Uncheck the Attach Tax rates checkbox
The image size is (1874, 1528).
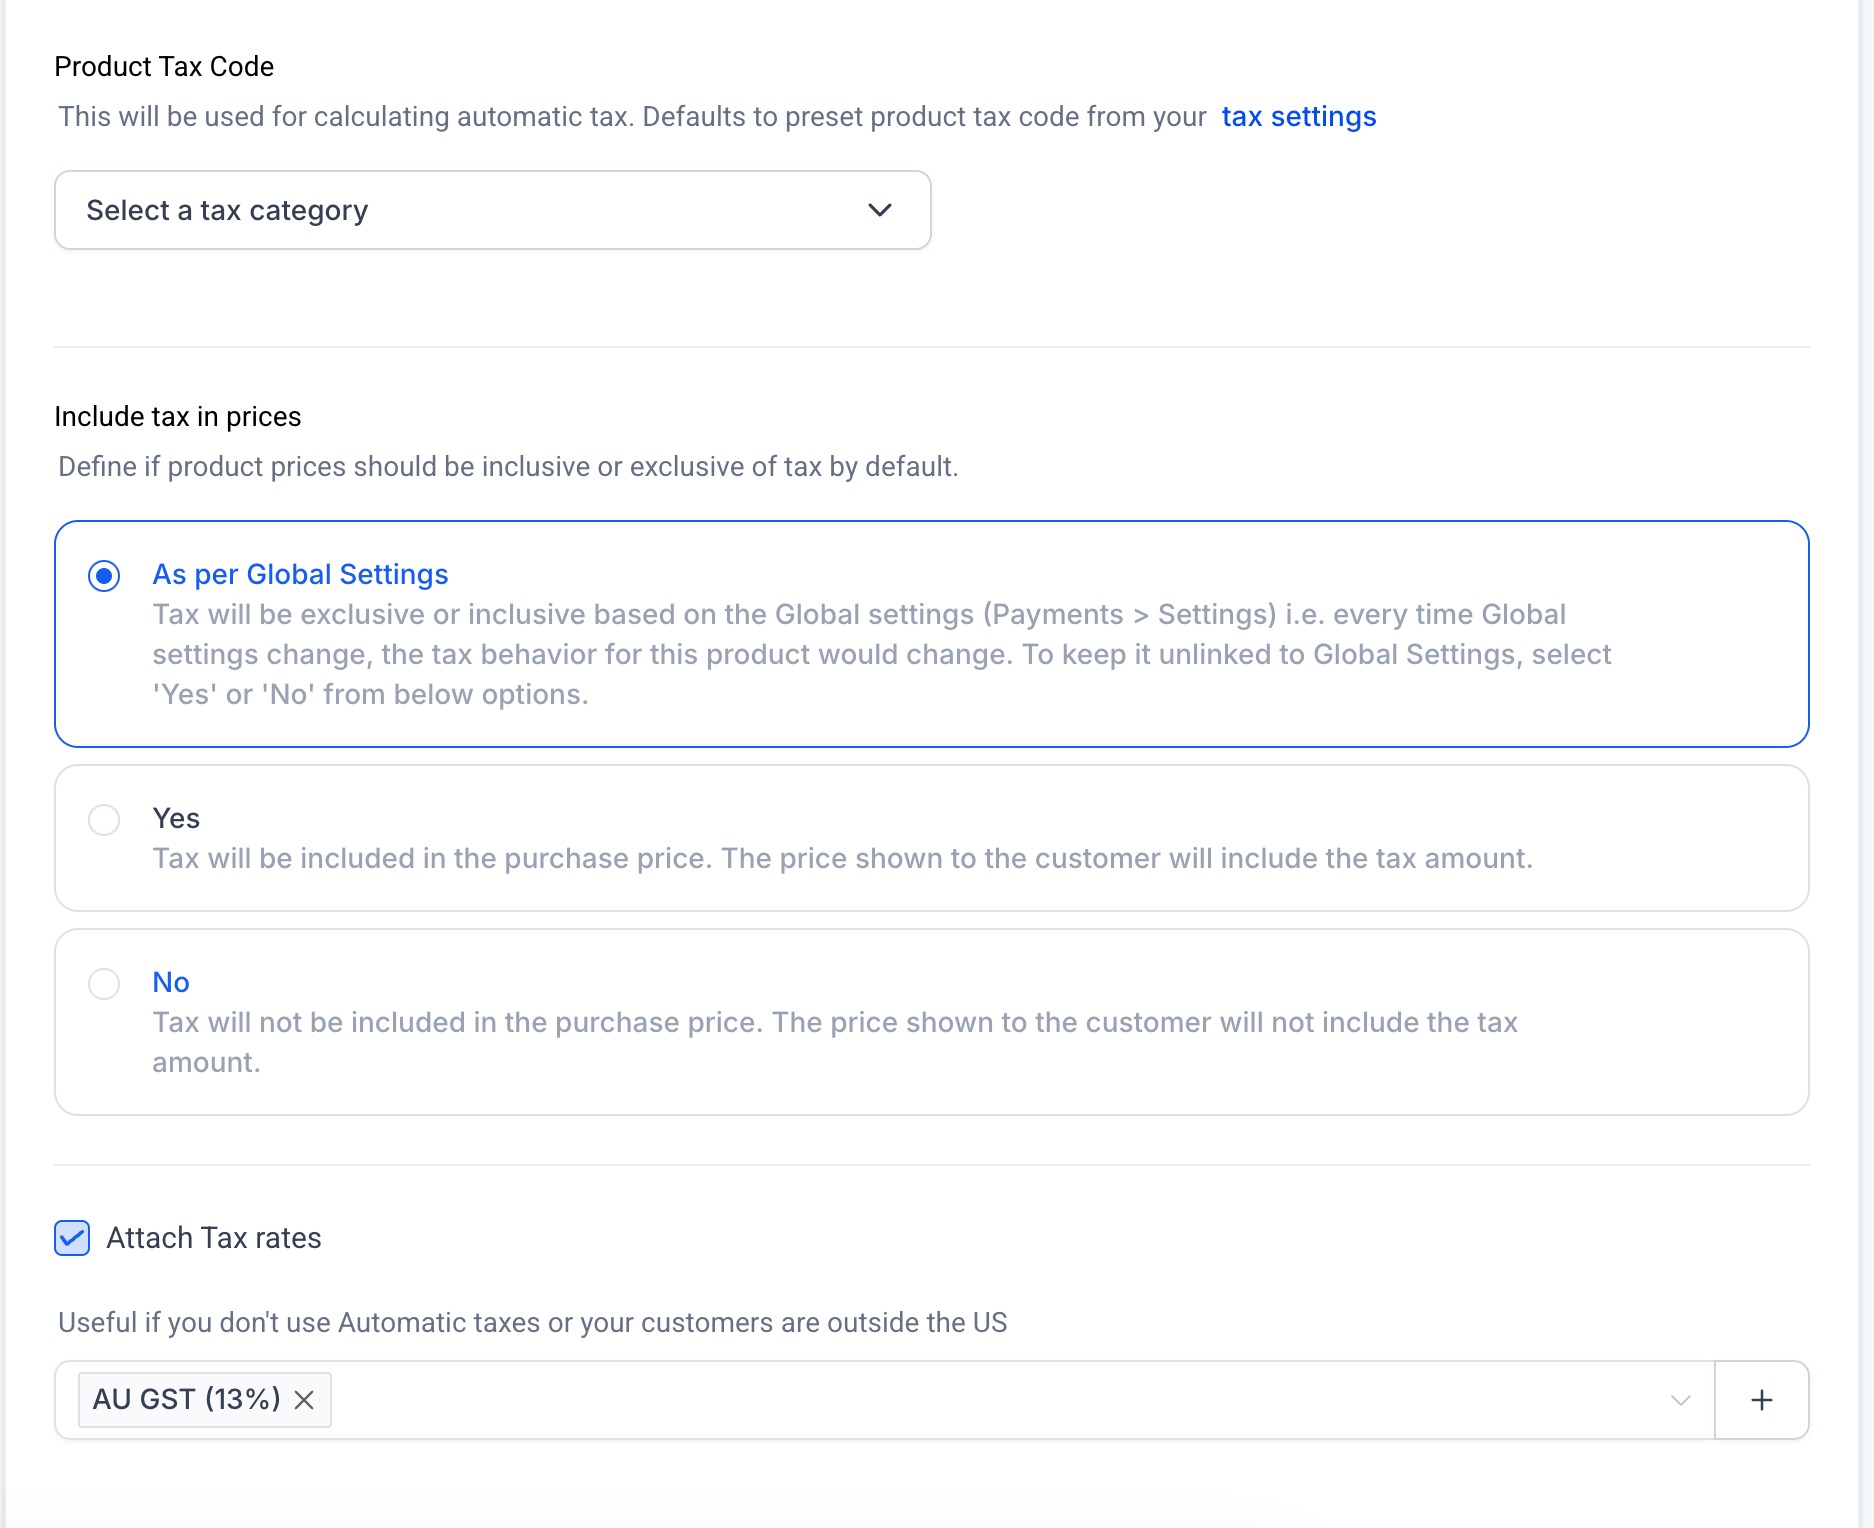pos(72,1238)
